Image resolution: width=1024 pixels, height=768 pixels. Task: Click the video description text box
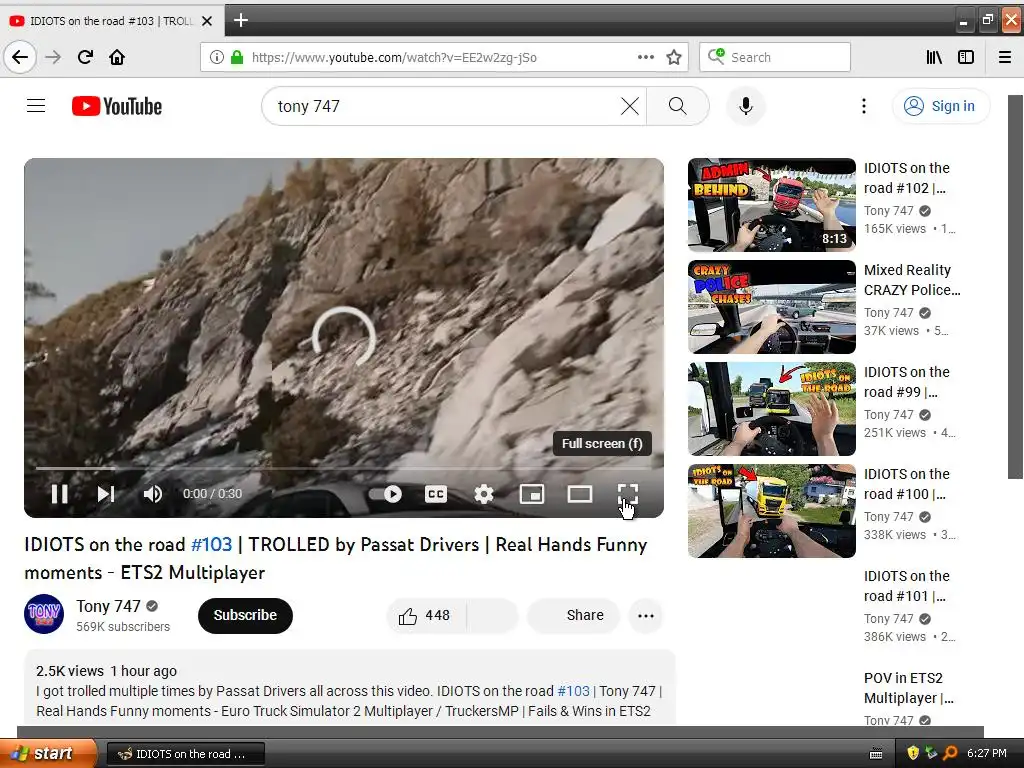click(349, 687)
